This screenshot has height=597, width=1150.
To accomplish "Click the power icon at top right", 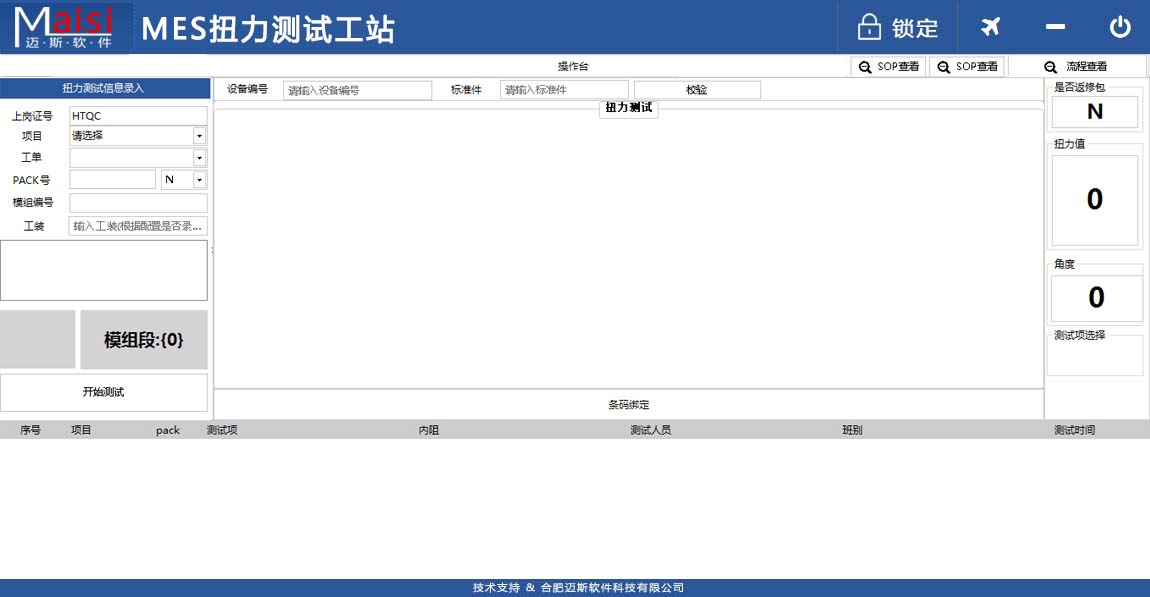I will pos(1119,27).
